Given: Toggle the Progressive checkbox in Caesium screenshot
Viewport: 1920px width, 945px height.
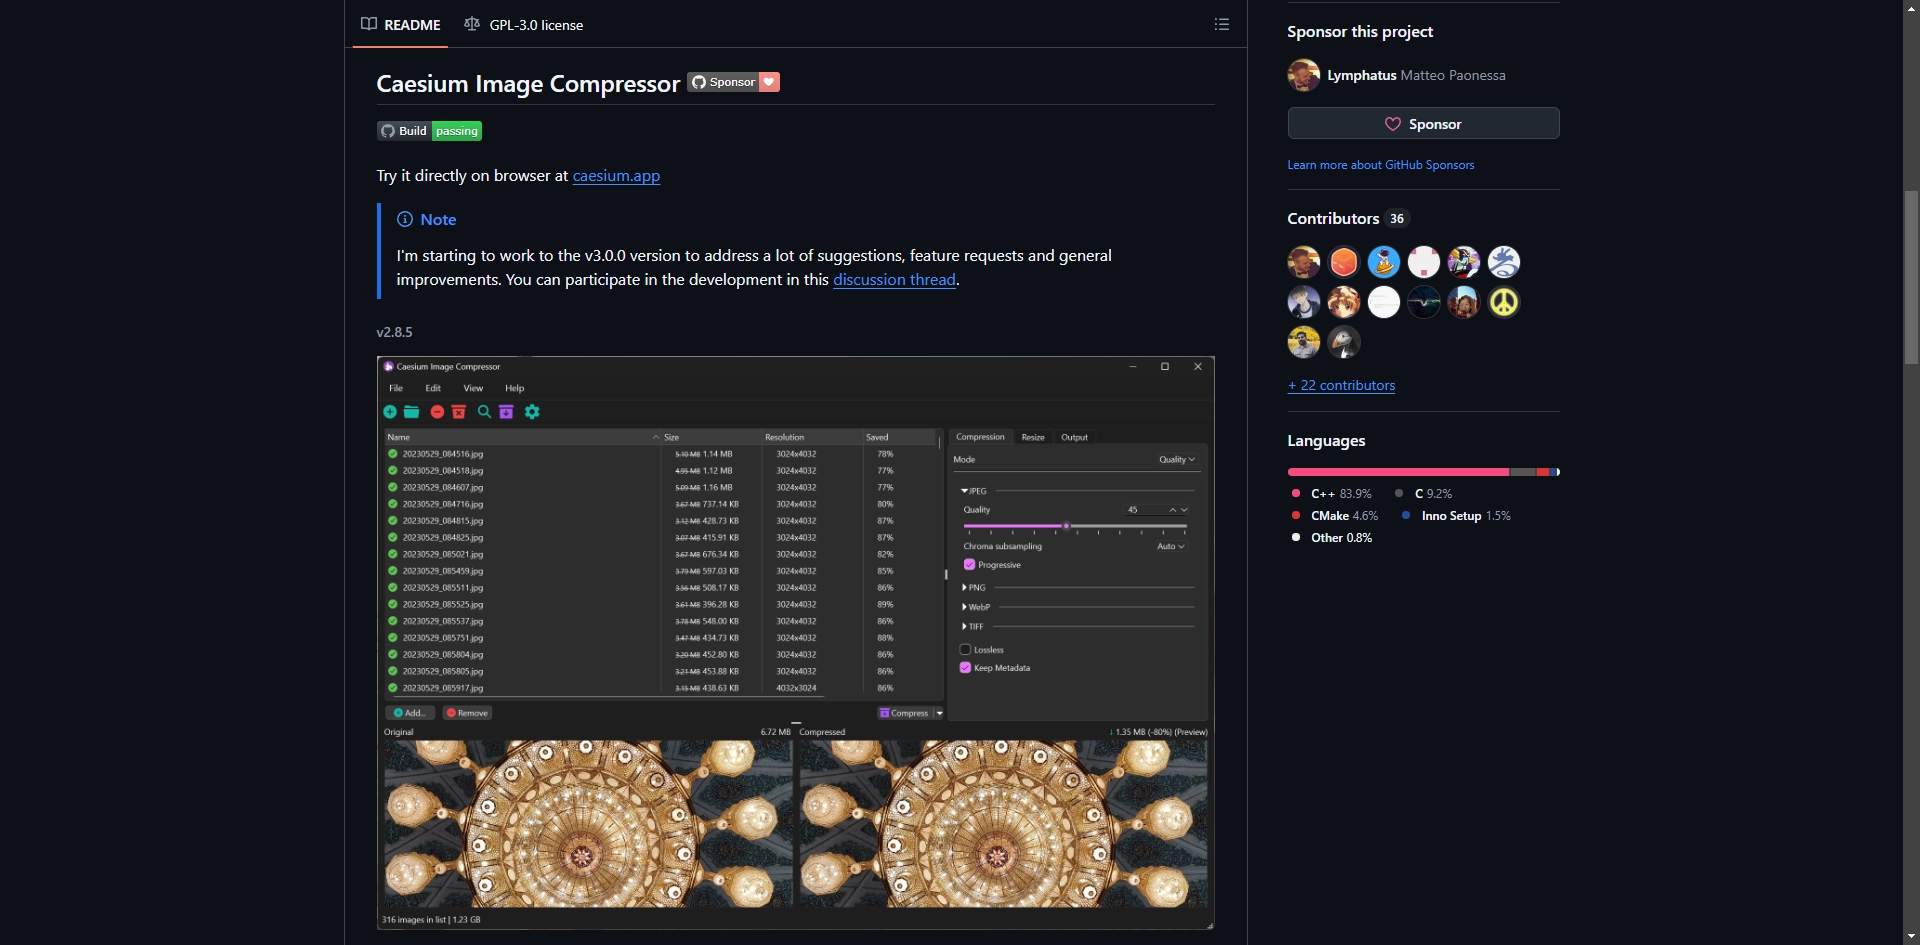Looking at the screenshot, I should click(x=969, y=565).
